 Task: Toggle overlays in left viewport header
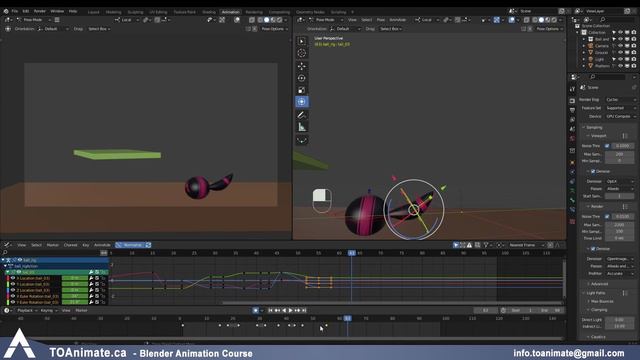[237, 20]
